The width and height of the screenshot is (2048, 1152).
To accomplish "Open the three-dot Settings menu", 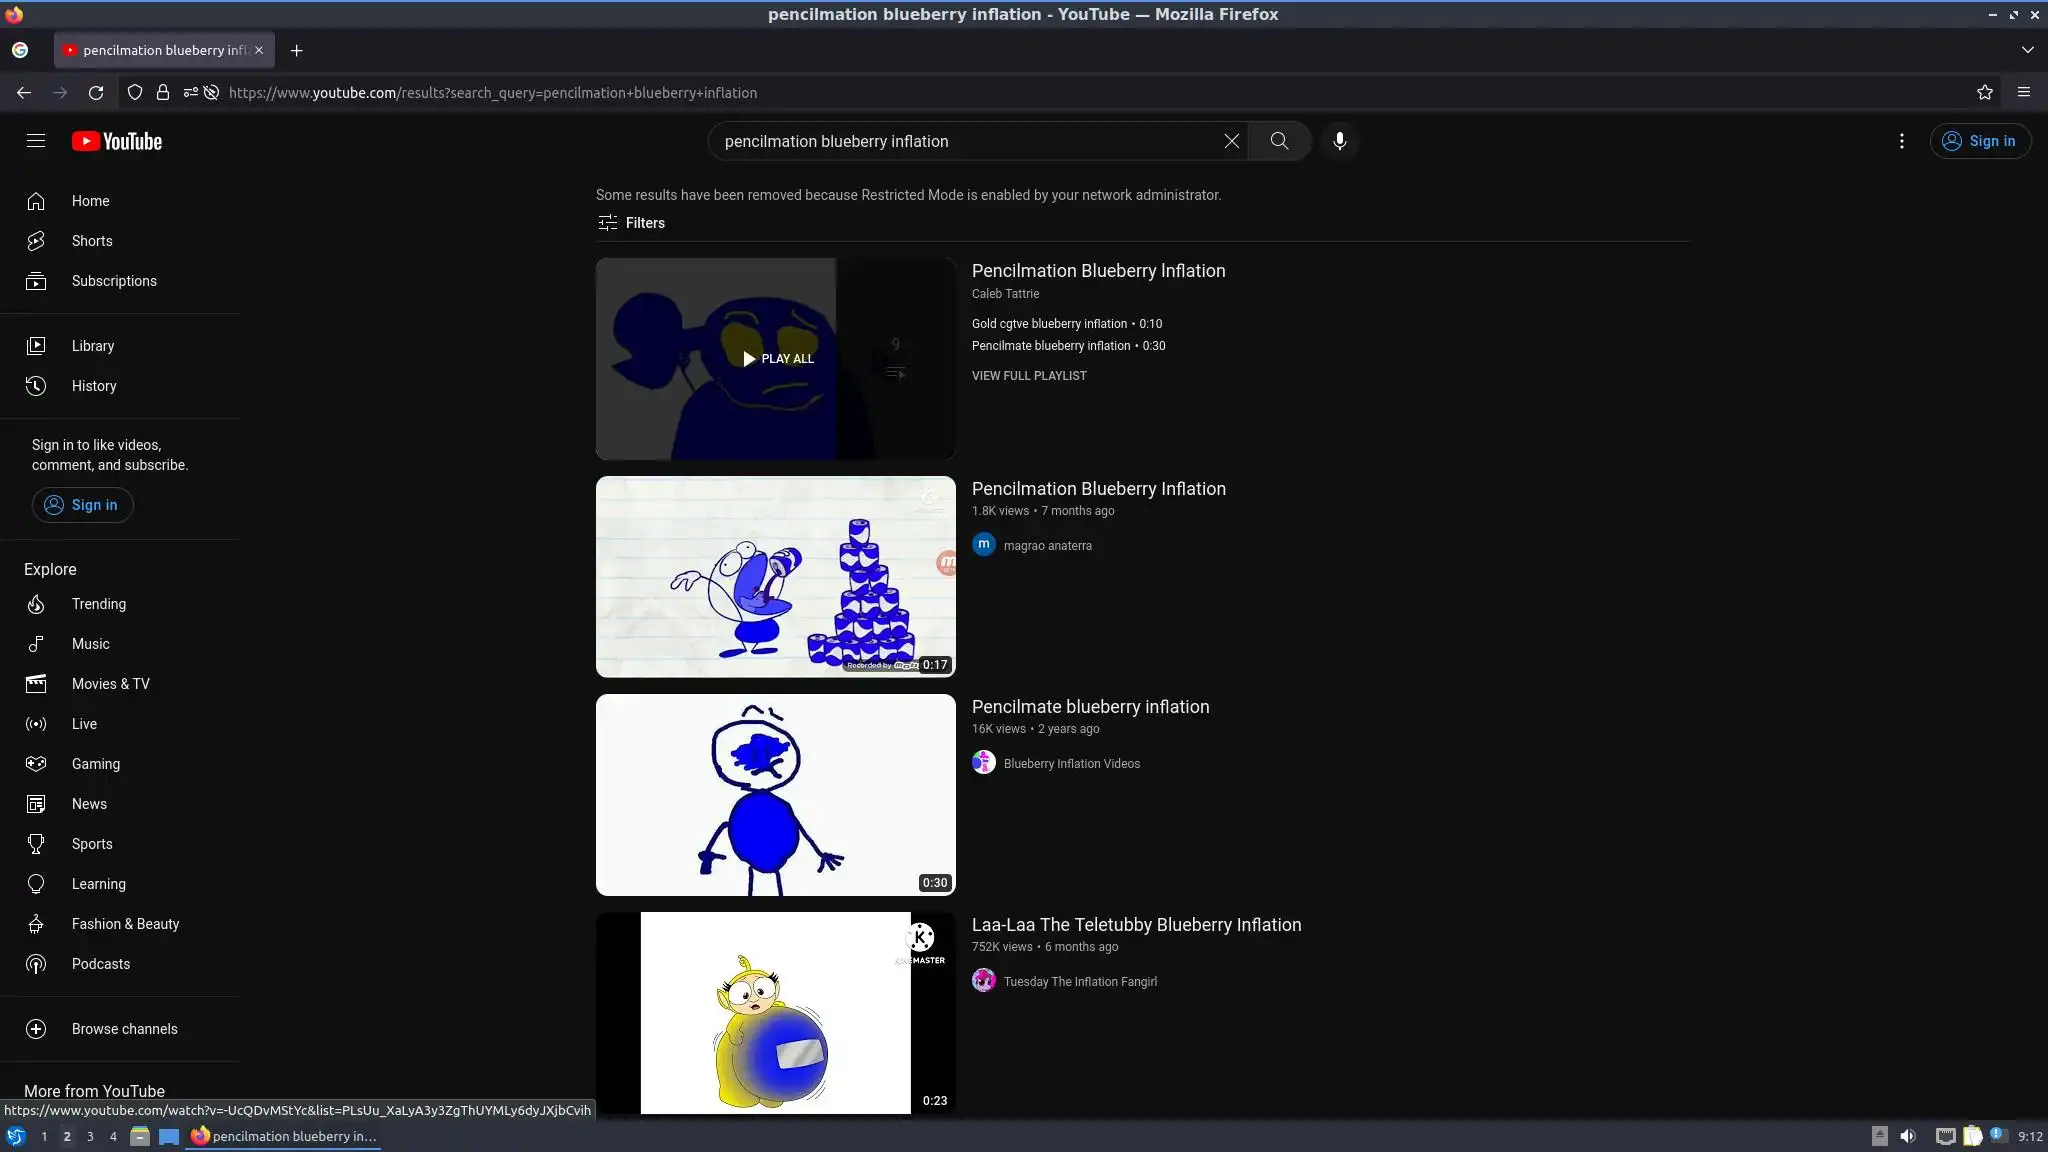I will (1901, 141).
